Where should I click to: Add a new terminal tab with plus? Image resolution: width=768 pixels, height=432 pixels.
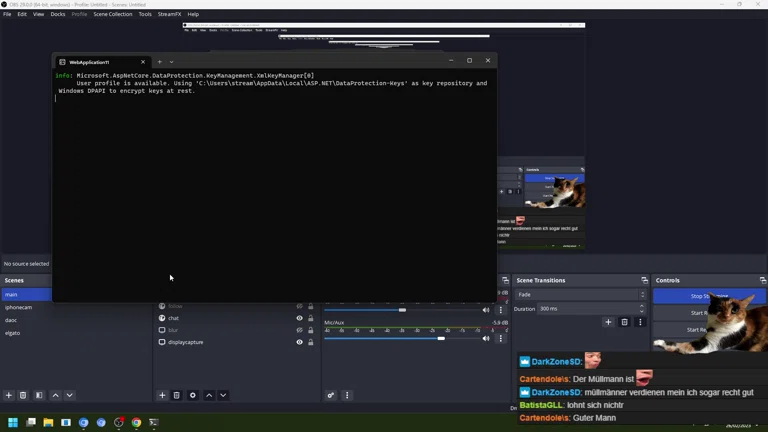160,62
